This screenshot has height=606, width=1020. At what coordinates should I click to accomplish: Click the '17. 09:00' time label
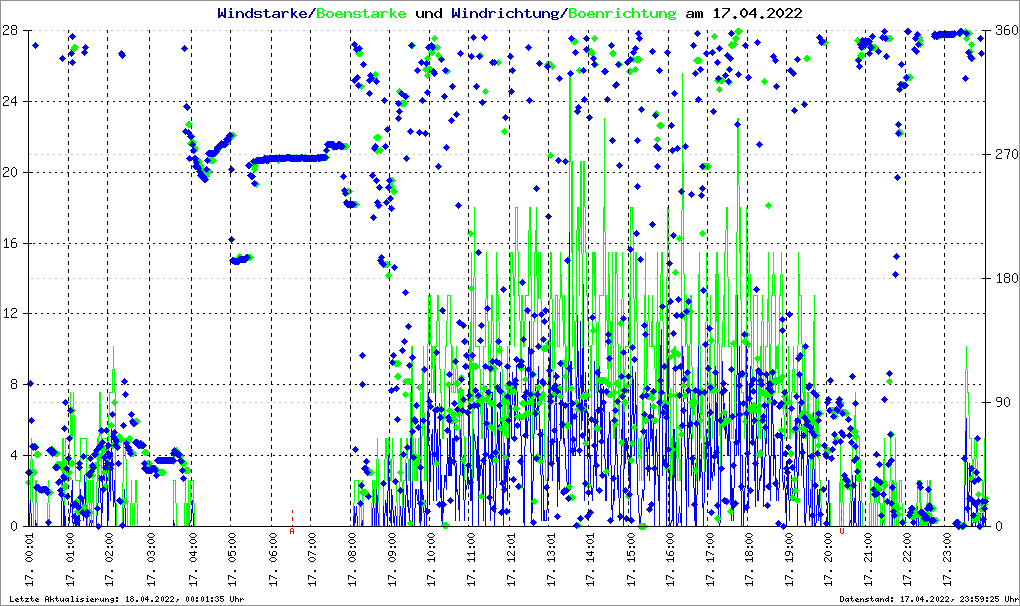(x=392, y=559)
